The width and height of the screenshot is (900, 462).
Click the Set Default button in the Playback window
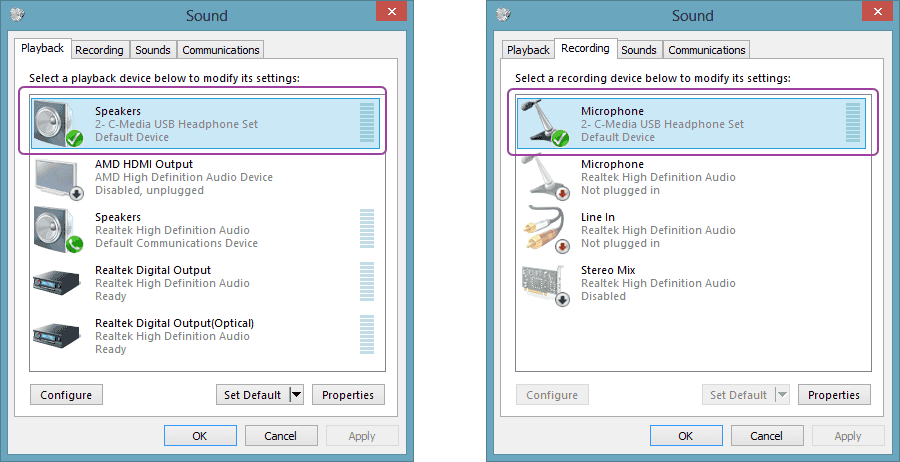(252, 395)
